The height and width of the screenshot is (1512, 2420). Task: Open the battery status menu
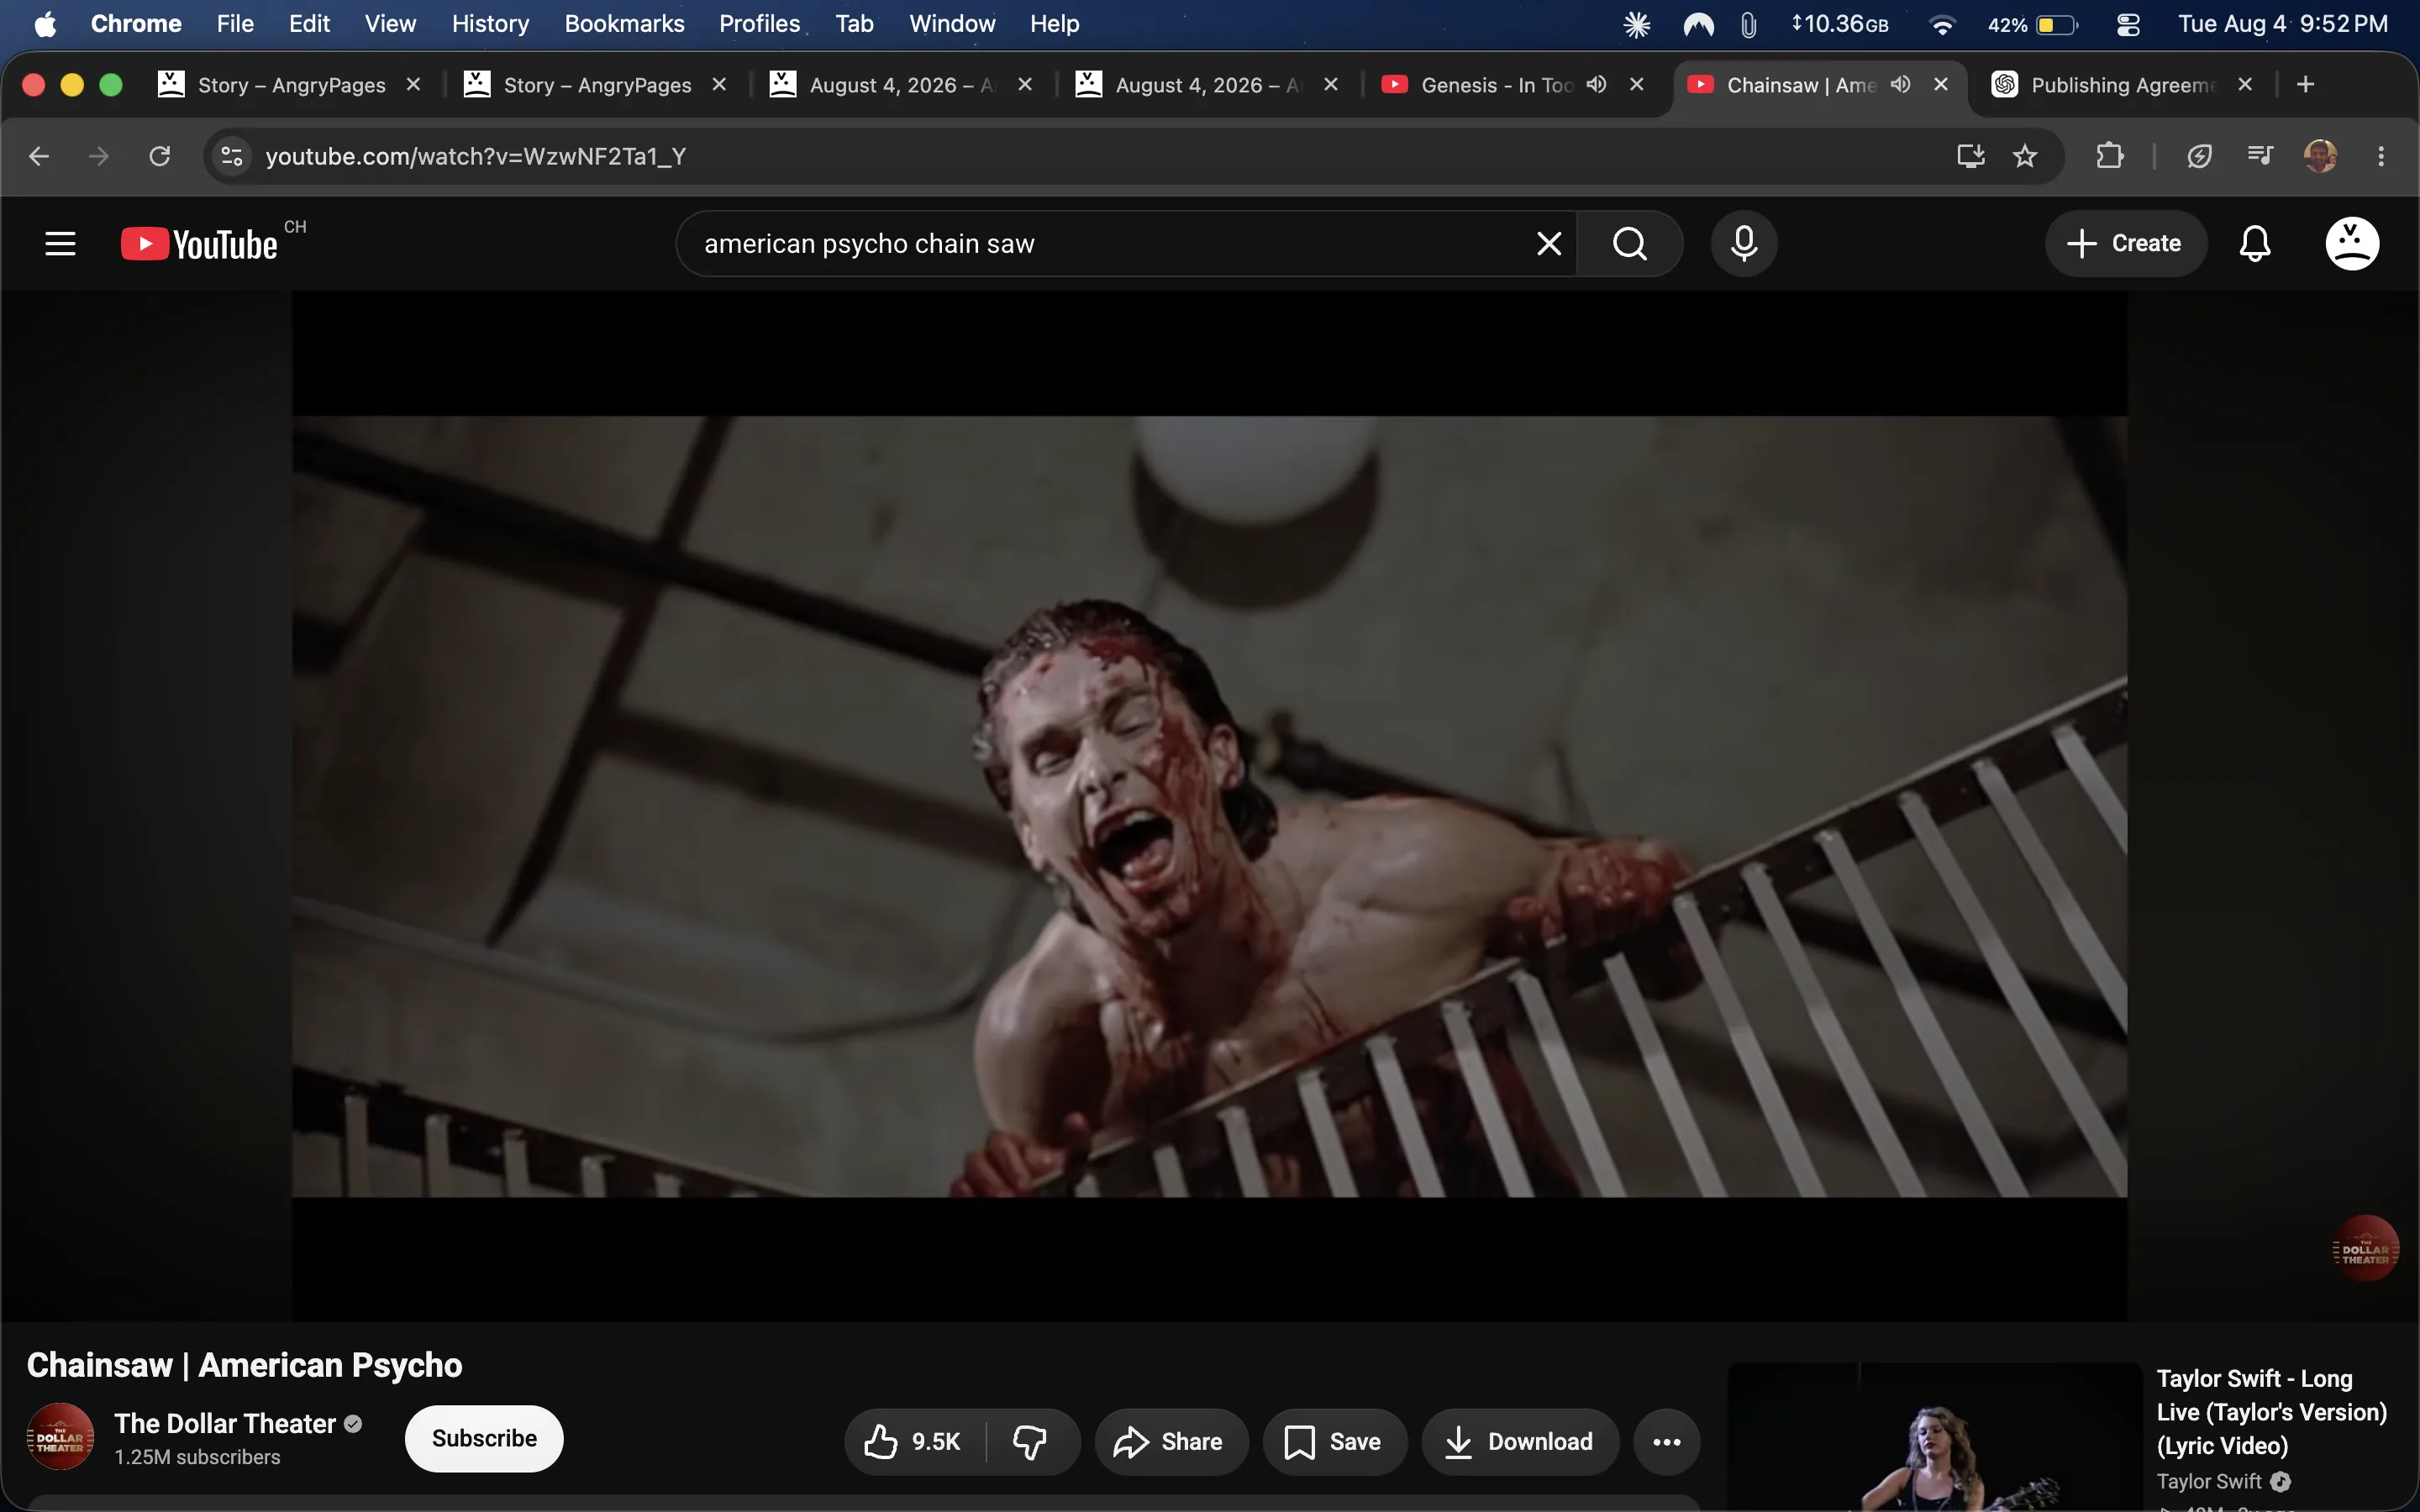2033,24
